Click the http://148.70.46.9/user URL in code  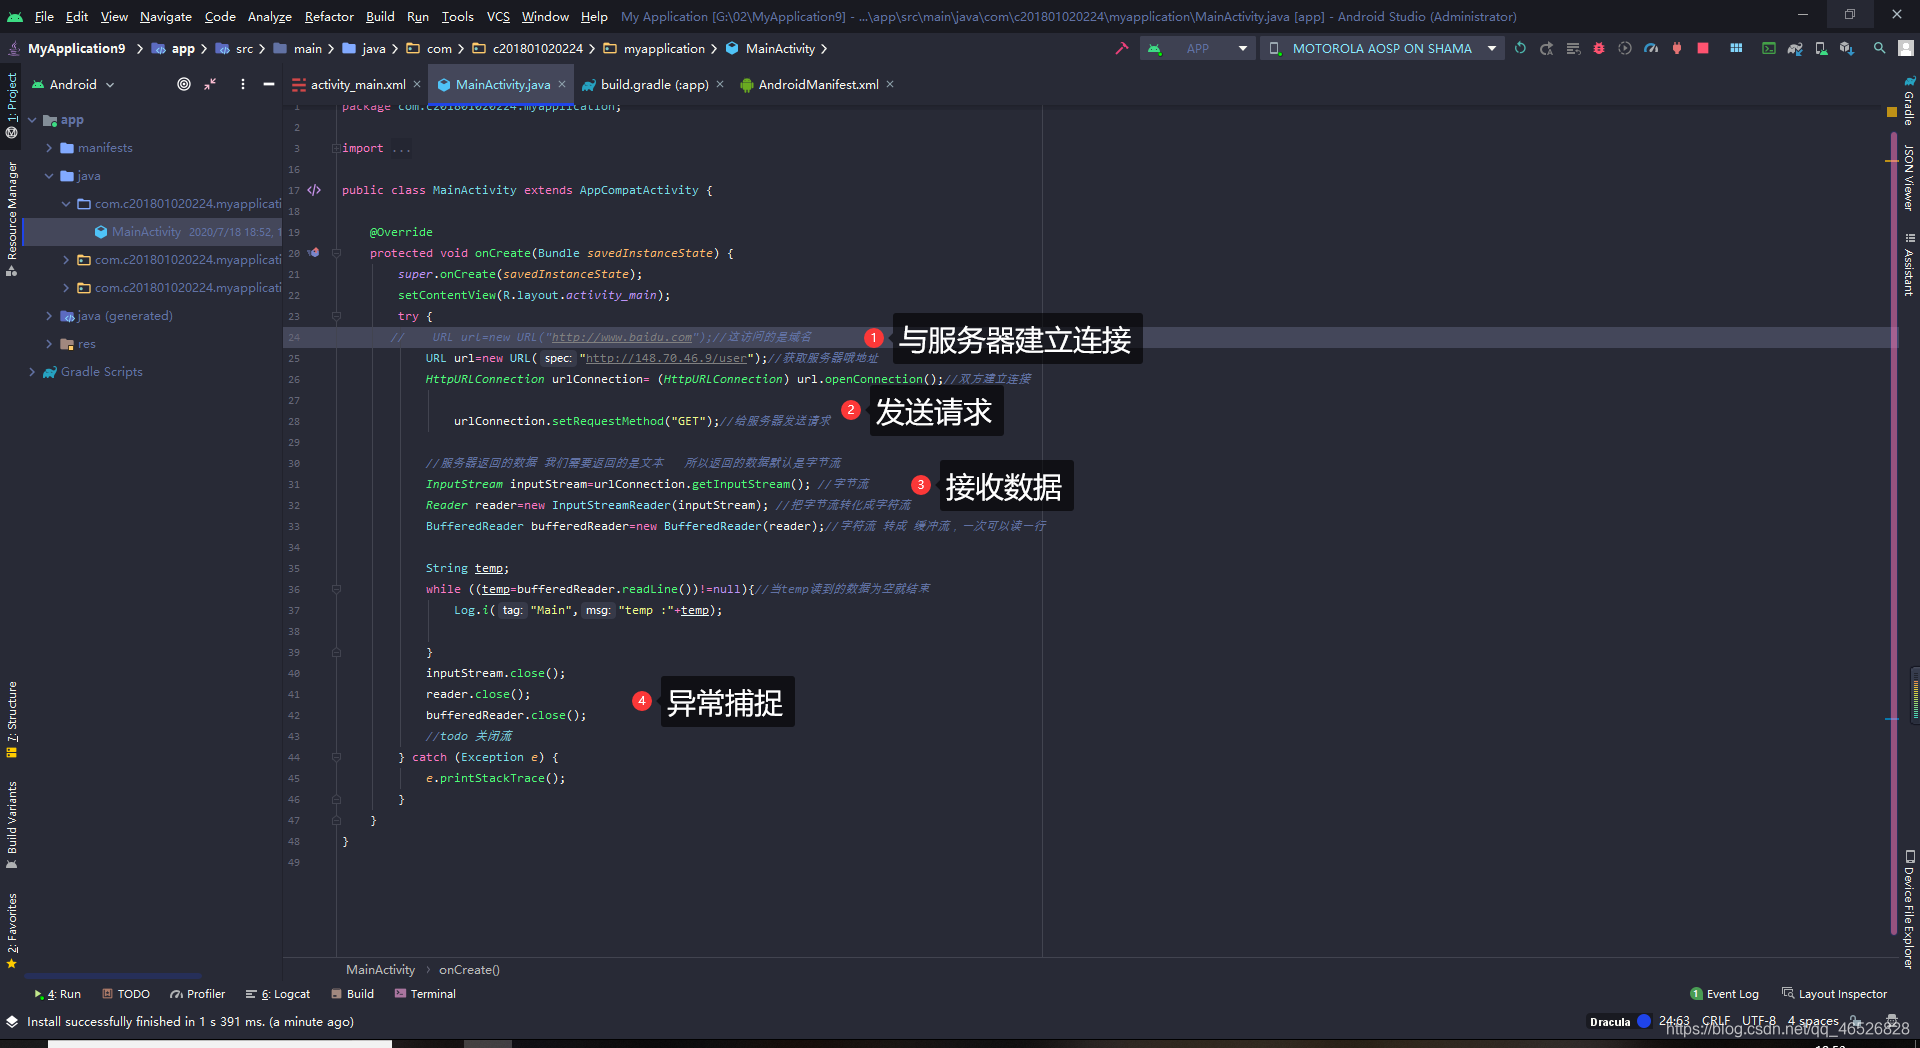point(666,358)
